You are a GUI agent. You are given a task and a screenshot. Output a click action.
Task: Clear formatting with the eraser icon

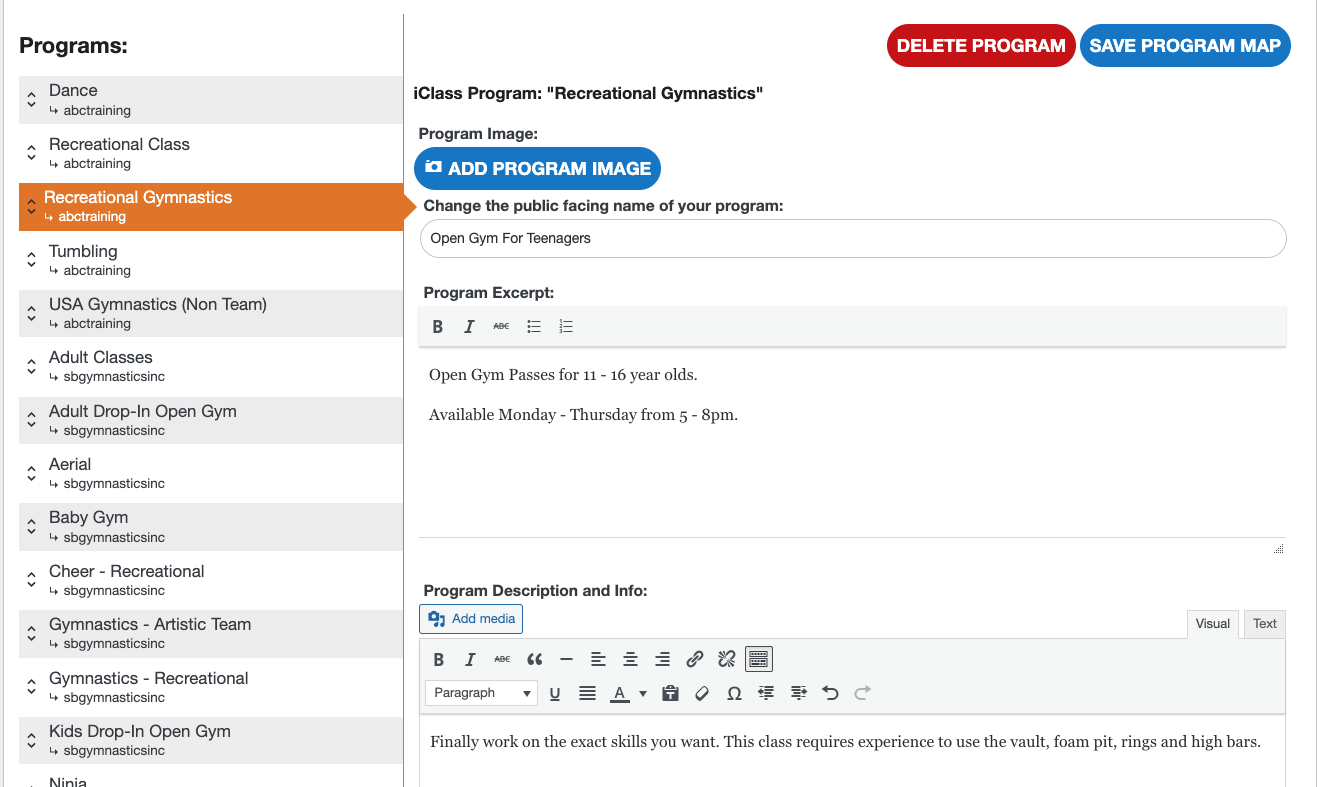tap(702, 693)
